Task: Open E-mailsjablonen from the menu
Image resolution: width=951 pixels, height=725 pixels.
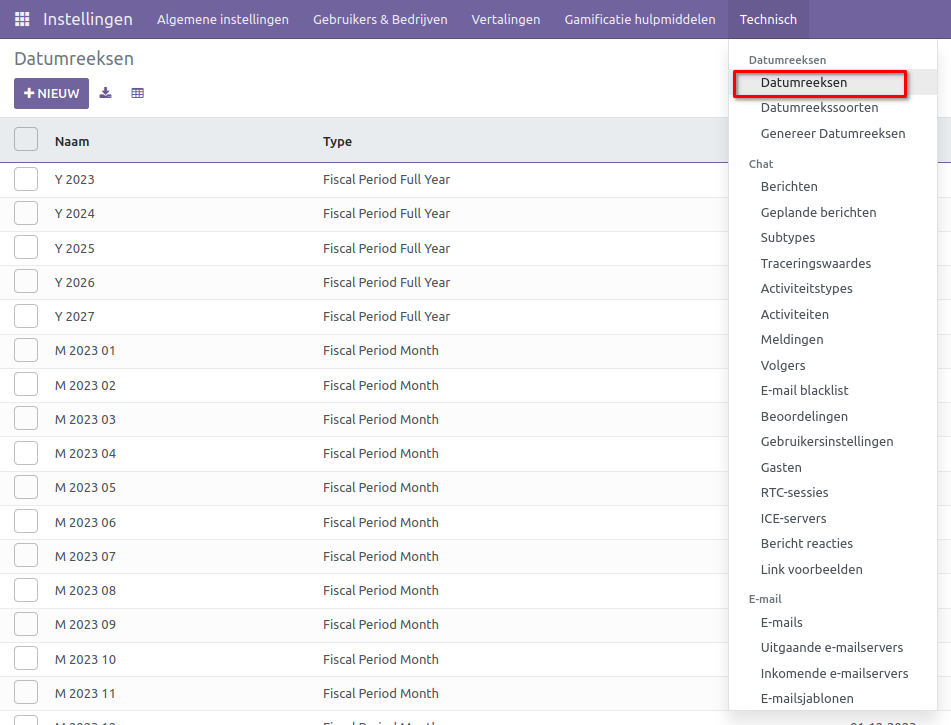Action: (807, 699)
